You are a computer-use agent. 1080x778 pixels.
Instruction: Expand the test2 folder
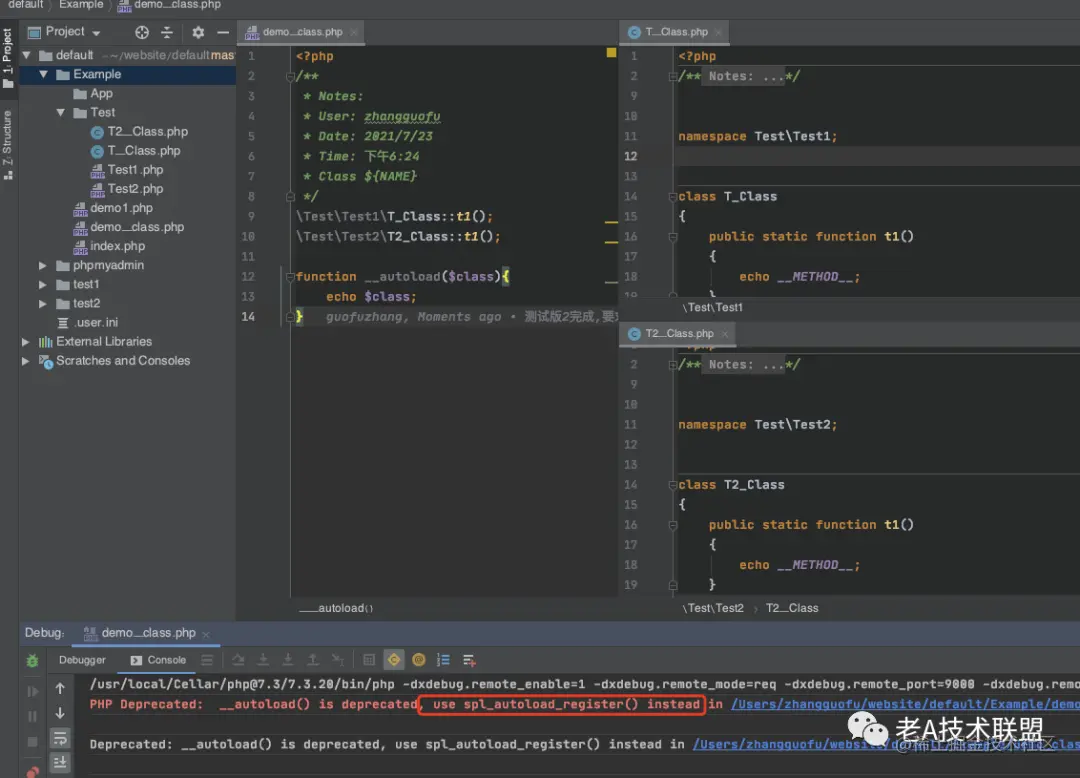pyautogui.click(x=43, y=304)
